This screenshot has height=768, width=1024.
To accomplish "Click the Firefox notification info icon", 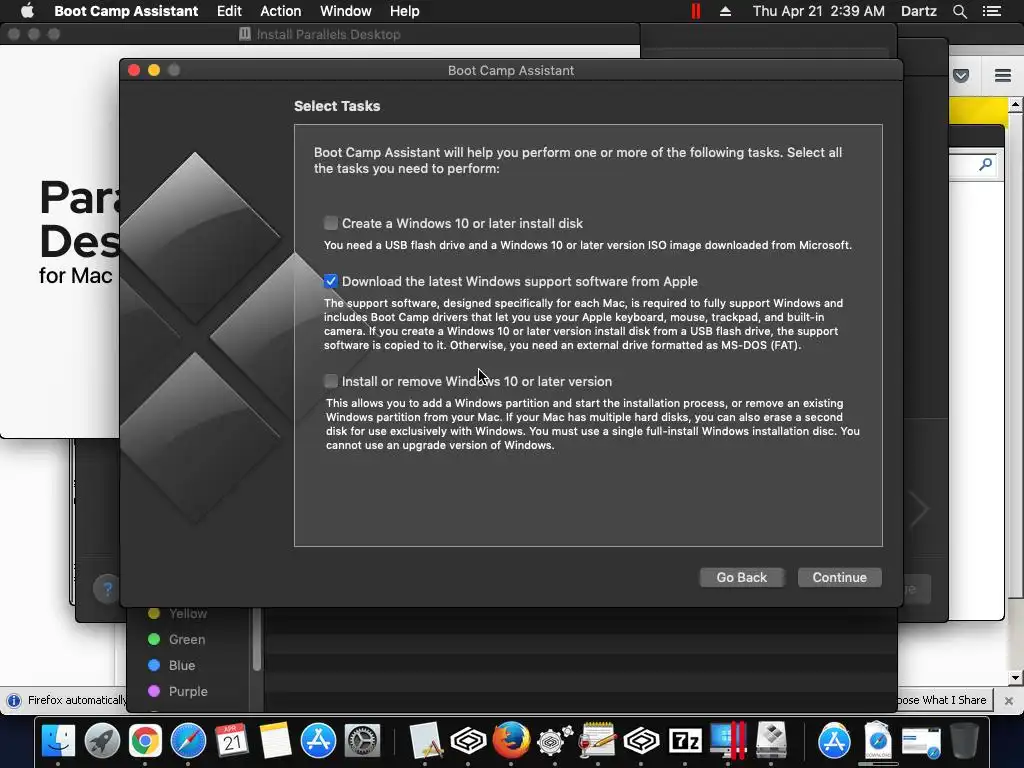I will (13, 700).
